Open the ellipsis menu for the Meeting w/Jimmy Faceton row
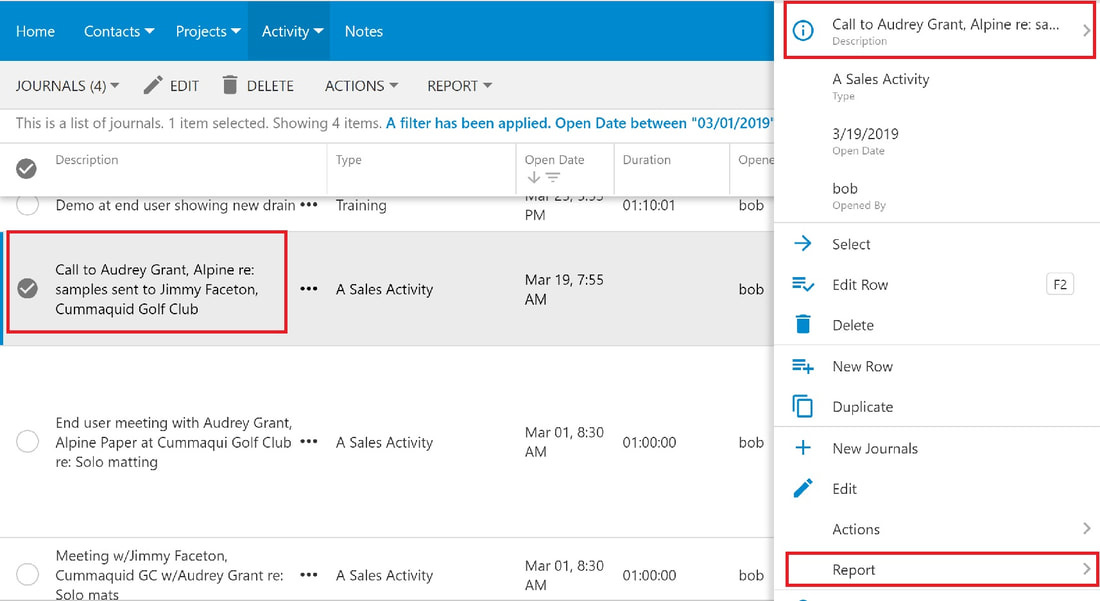1100x601 pixels. click(309, 575)
